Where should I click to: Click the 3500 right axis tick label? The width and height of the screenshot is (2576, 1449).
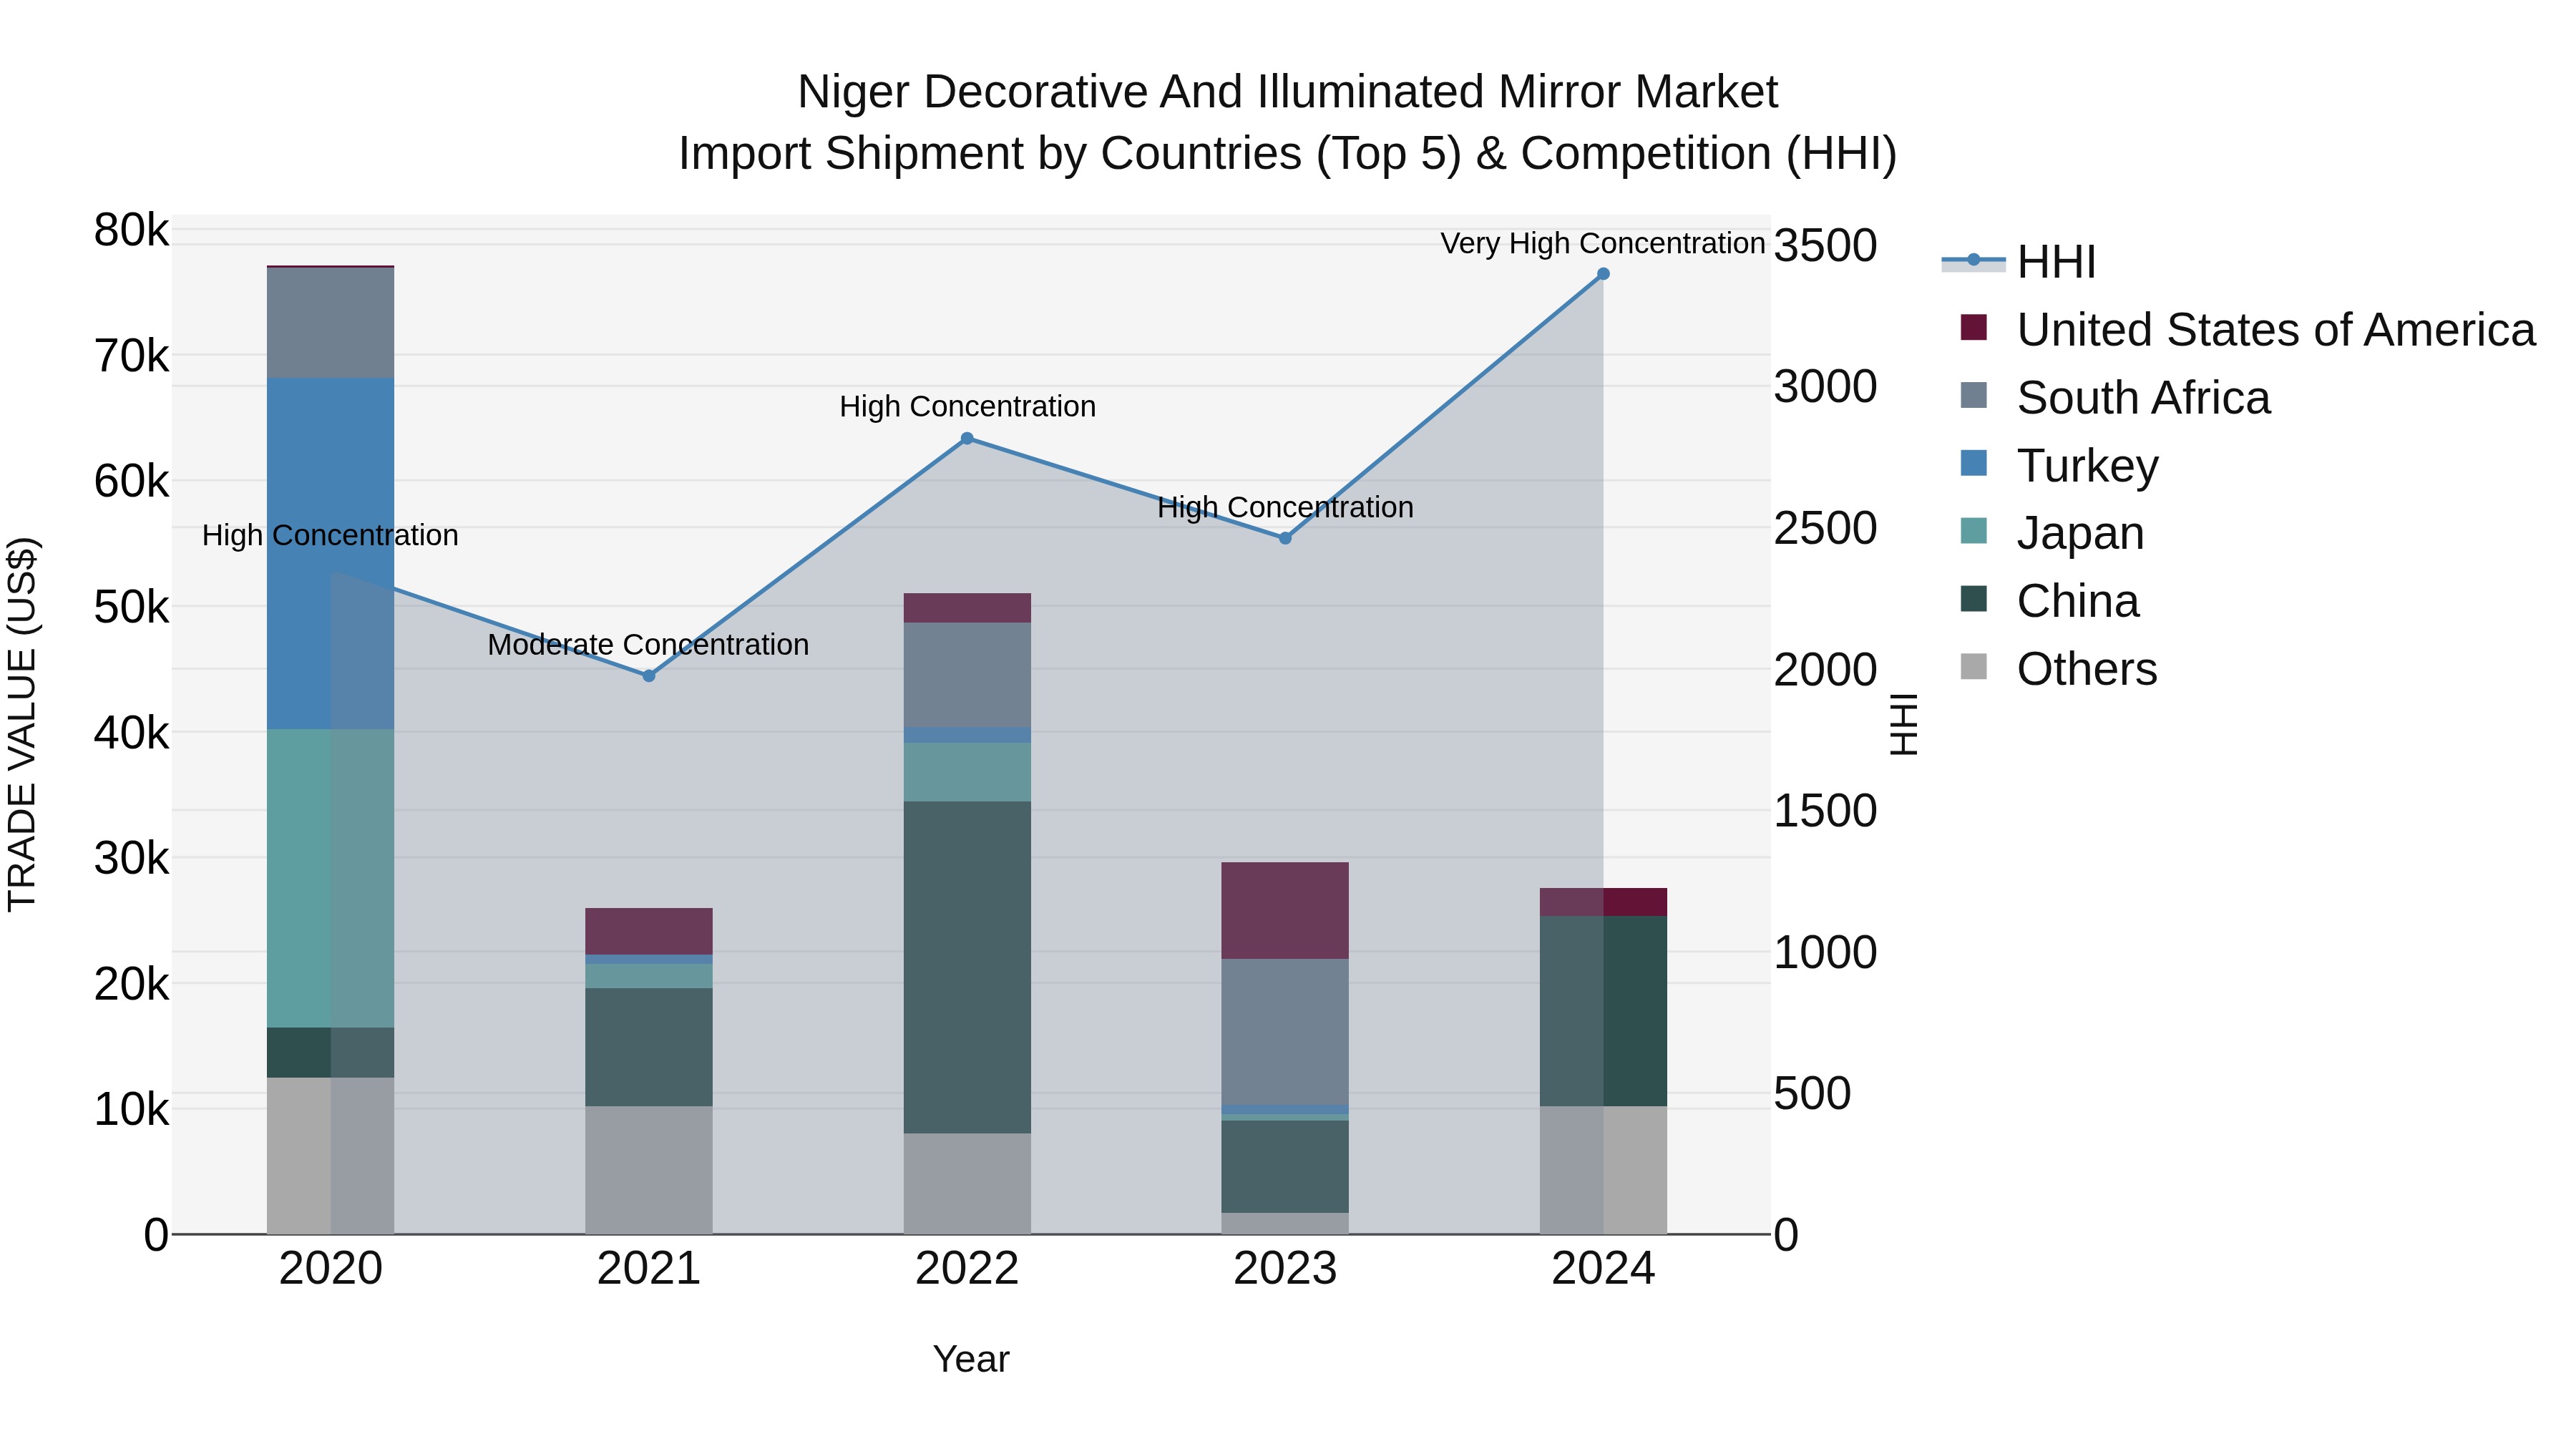point(1826,245)
